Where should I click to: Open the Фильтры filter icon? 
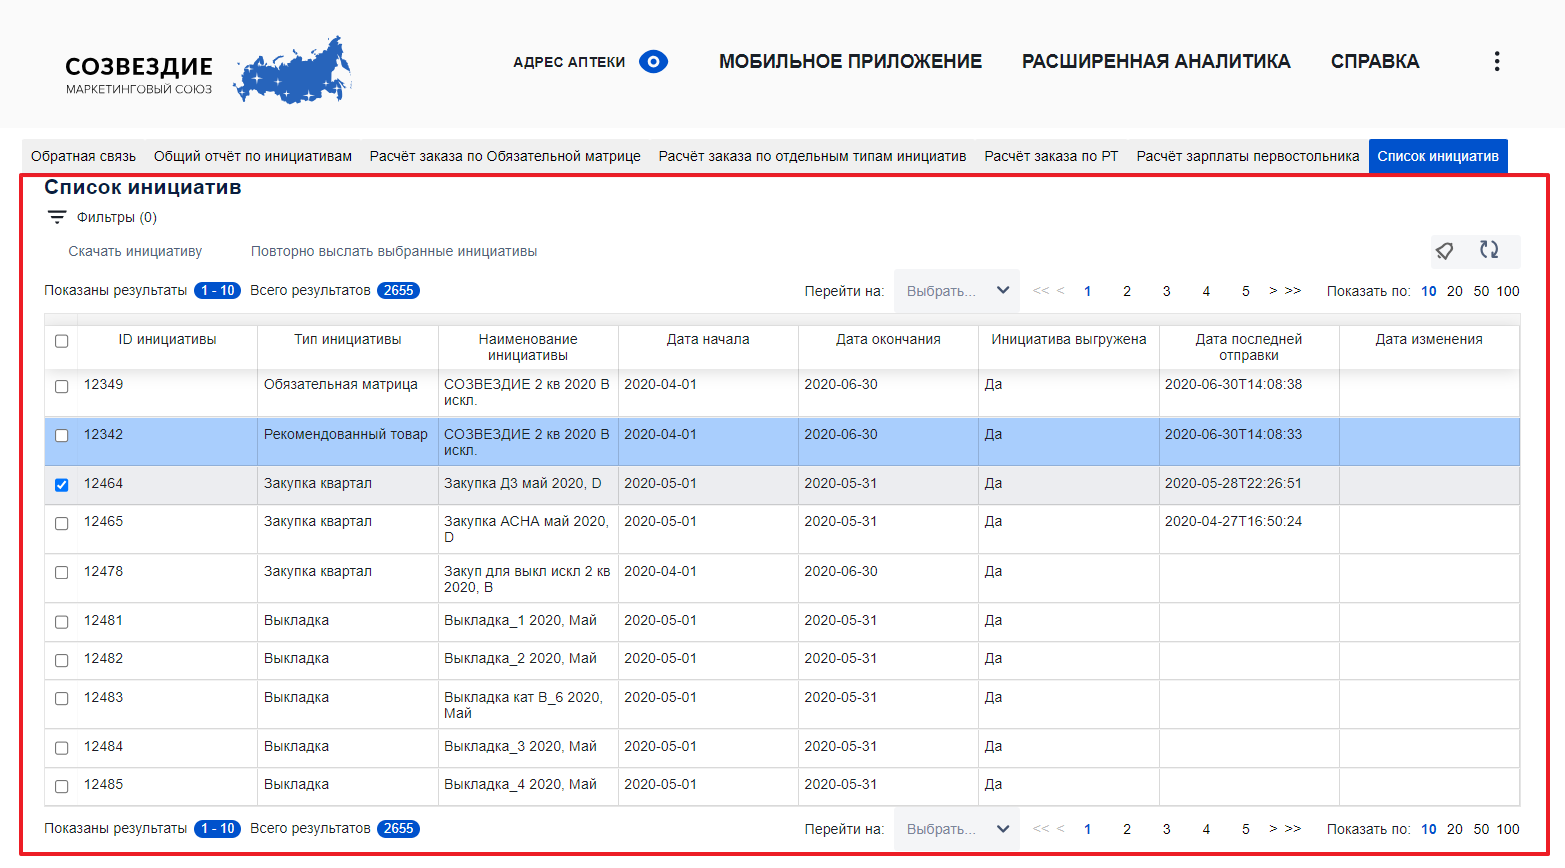[x=57, y=217]
